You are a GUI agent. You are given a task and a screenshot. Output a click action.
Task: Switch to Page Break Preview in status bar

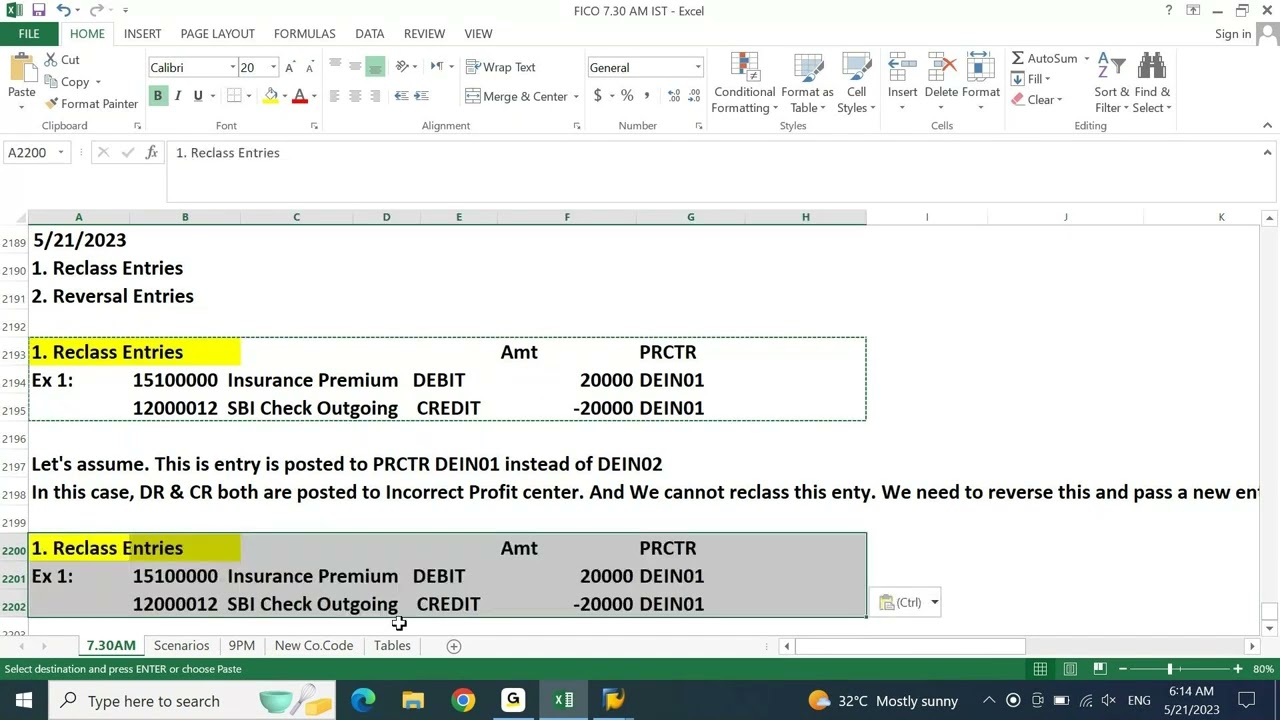click(1099, 668)
